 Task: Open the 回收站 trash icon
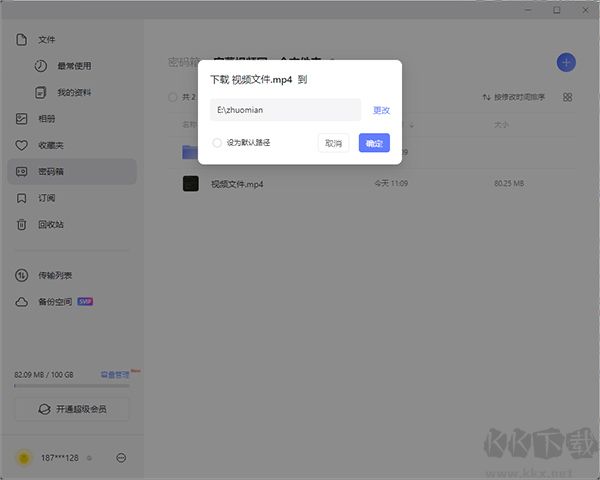[21, 224]
